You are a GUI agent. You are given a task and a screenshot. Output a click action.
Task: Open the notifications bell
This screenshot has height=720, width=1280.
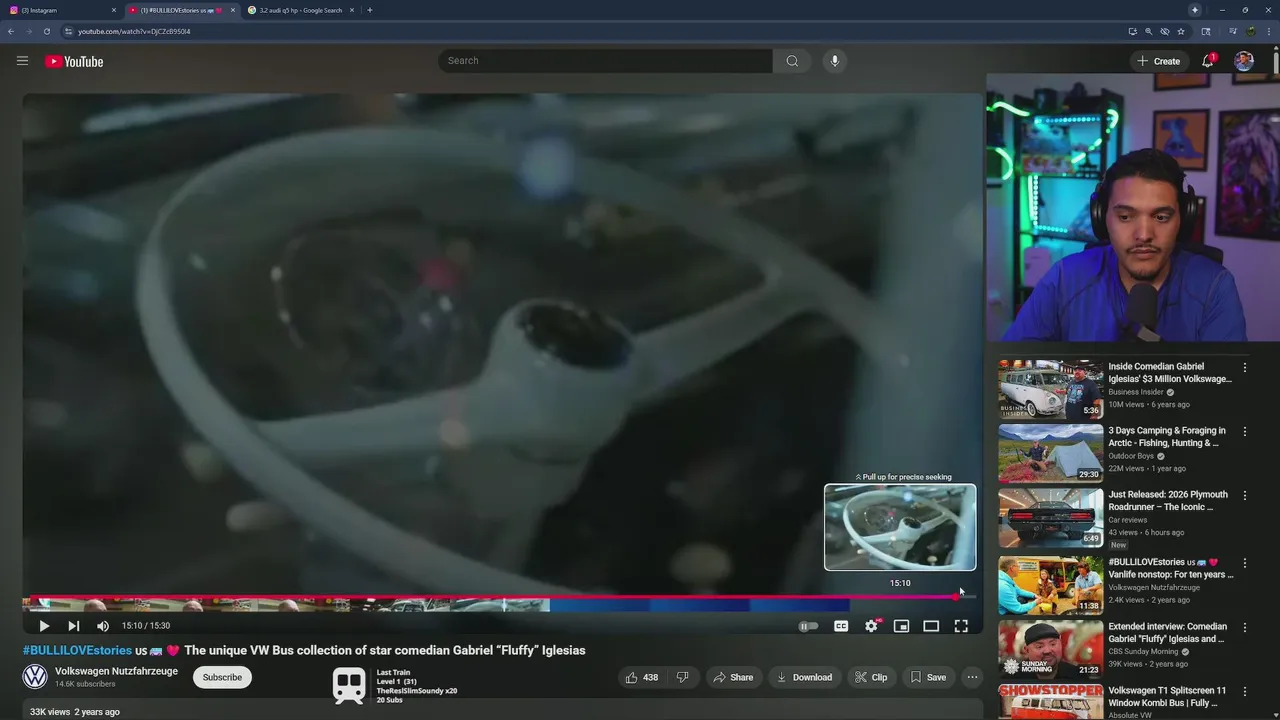(1209, 61)
